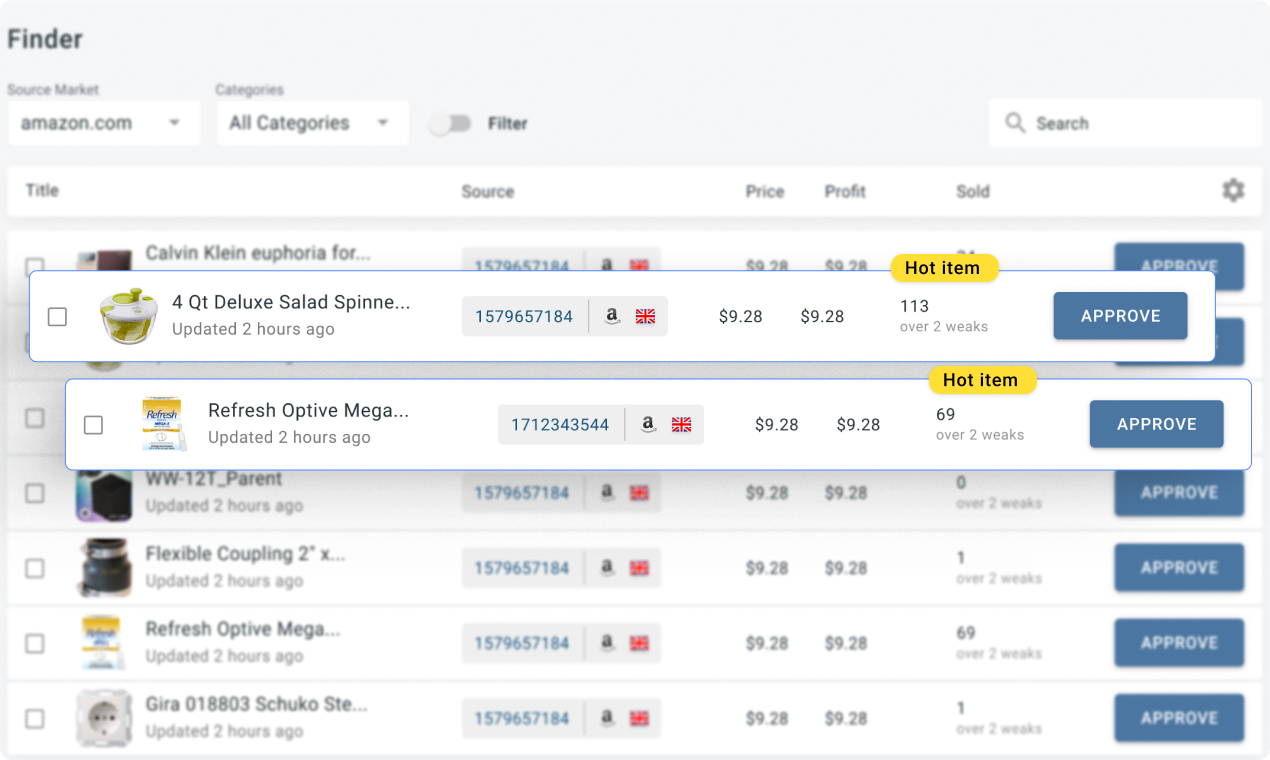Open the Flexible Coupling product thumbnail

click(x=104, y=567)
